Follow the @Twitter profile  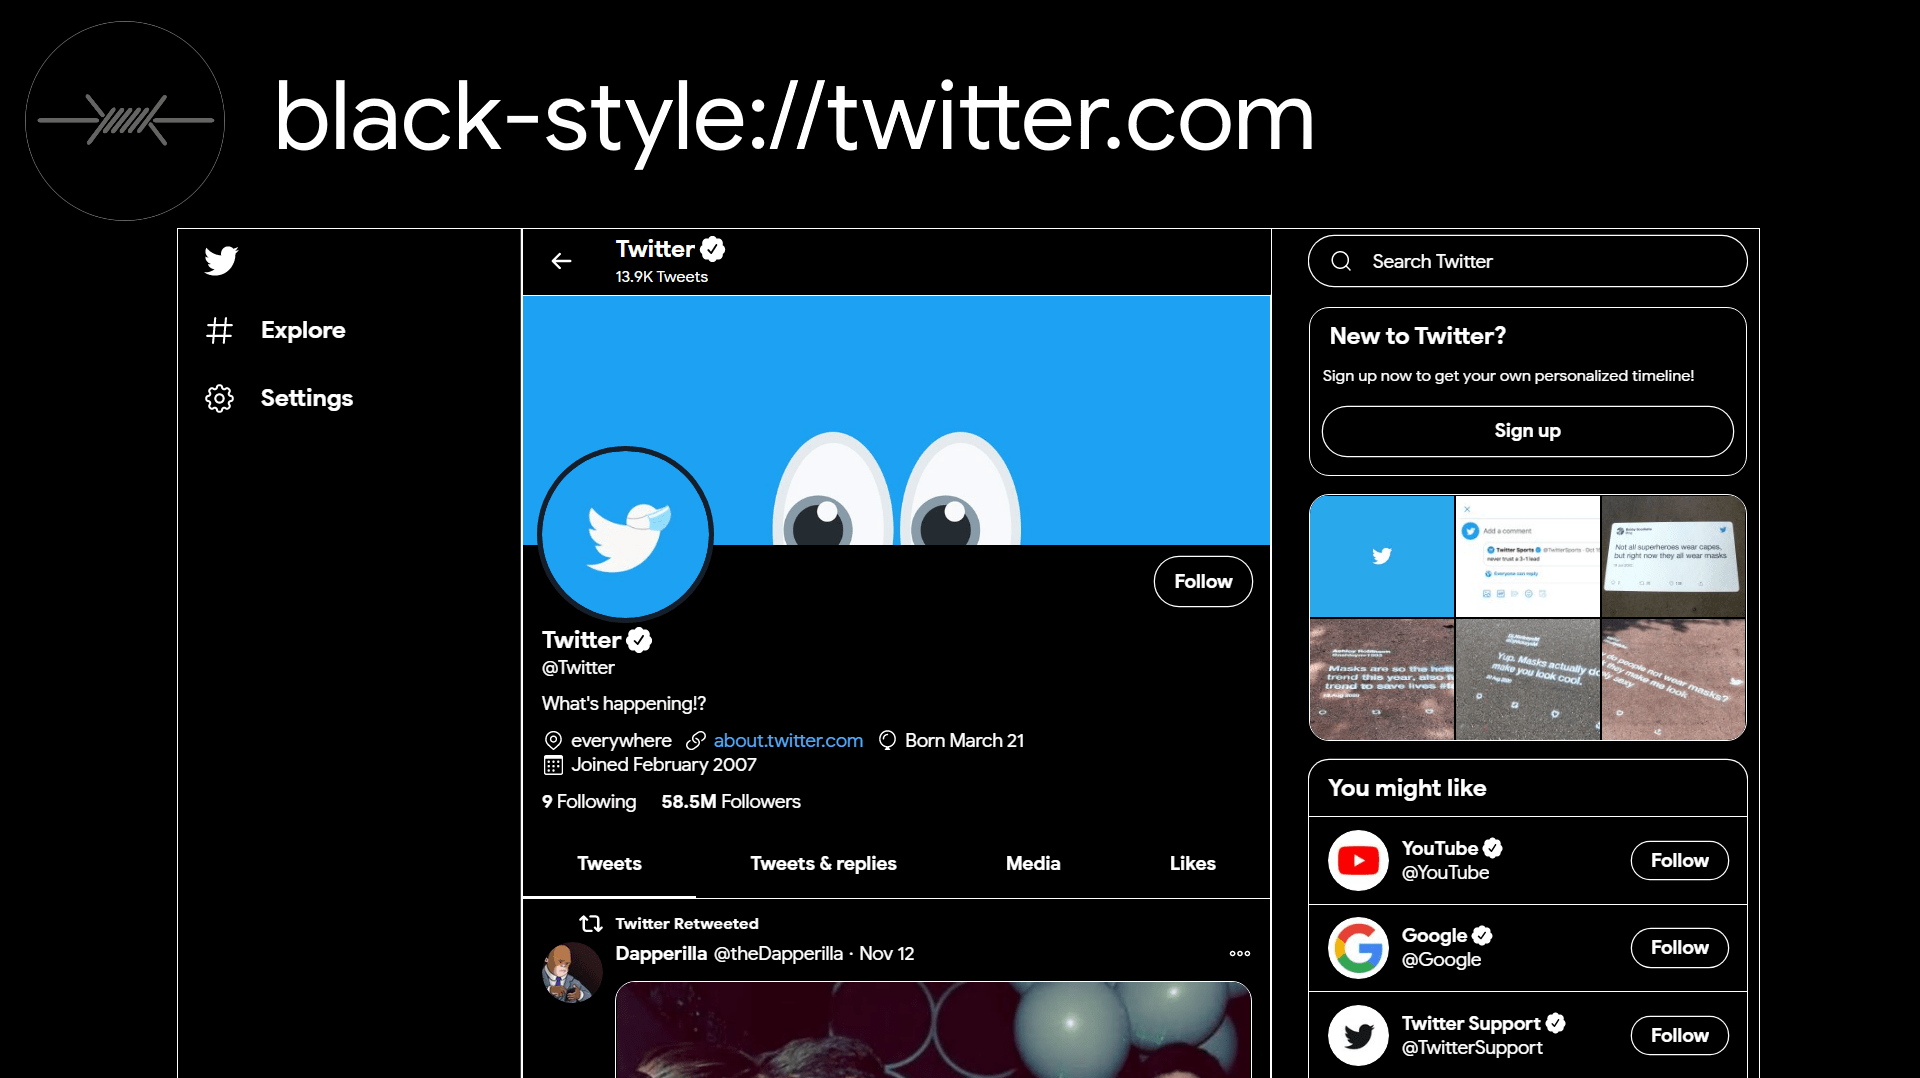[1202, 581]
